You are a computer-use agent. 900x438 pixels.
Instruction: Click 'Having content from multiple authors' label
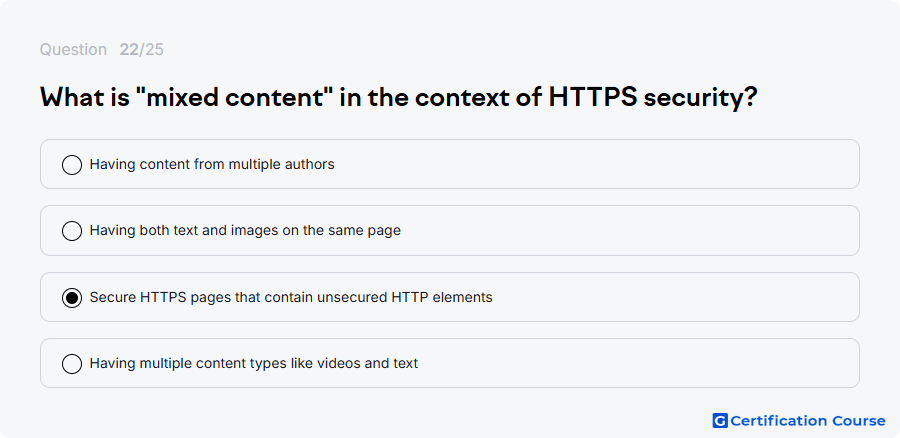click(x=212, y=164)
